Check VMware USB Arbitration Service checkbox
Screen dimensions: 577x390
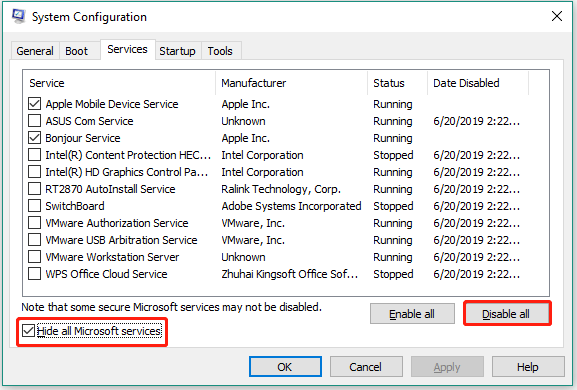coord(35,240)
